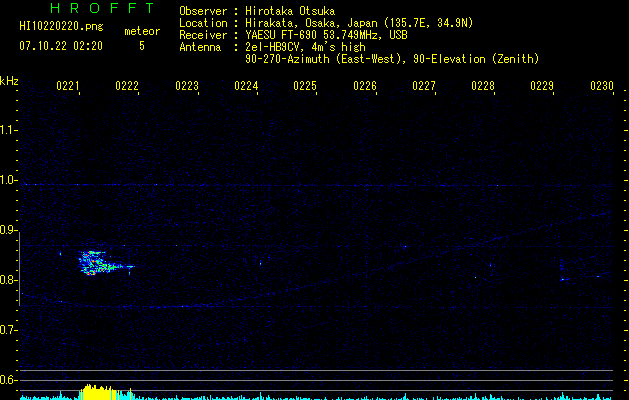This screenshot has width=629, height=400.
Task: Click the yellow signal-strength peak in bottom graph
Action: [98, 392]
